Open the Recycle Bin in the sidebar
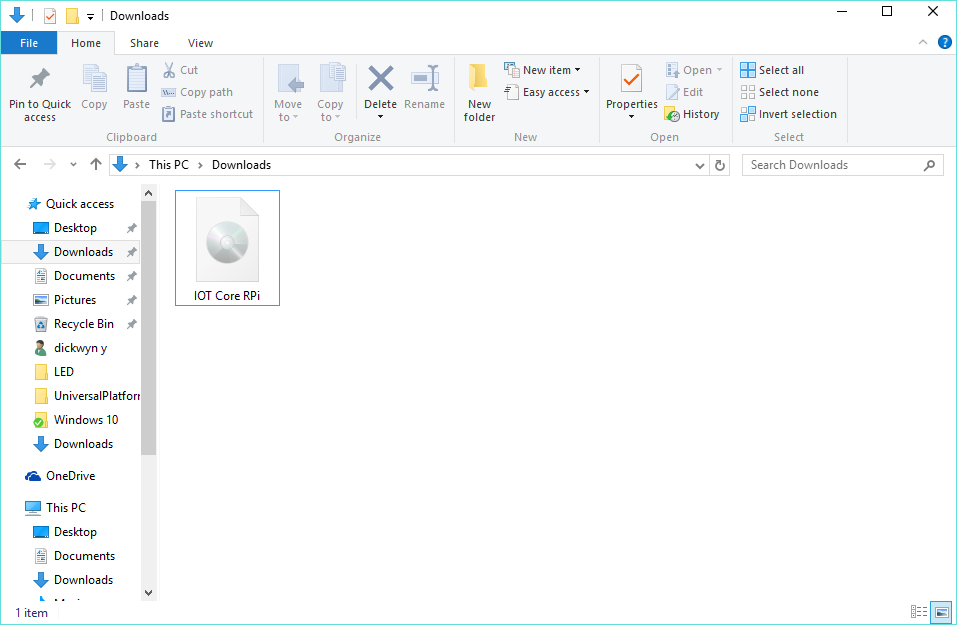Screen dimensions: 957x625 coord(84,323)
